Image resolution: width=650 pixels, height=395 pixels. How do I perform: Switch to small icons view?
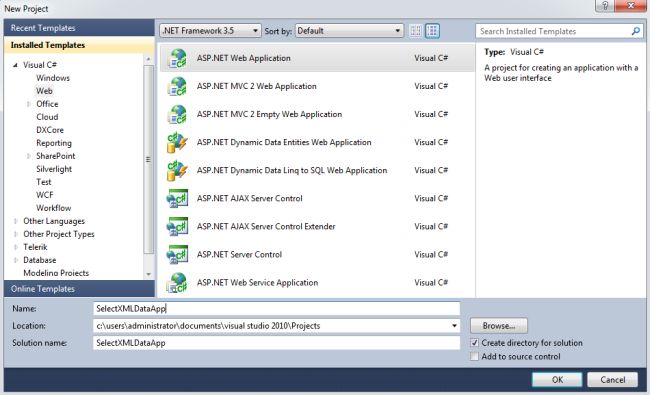415,31
